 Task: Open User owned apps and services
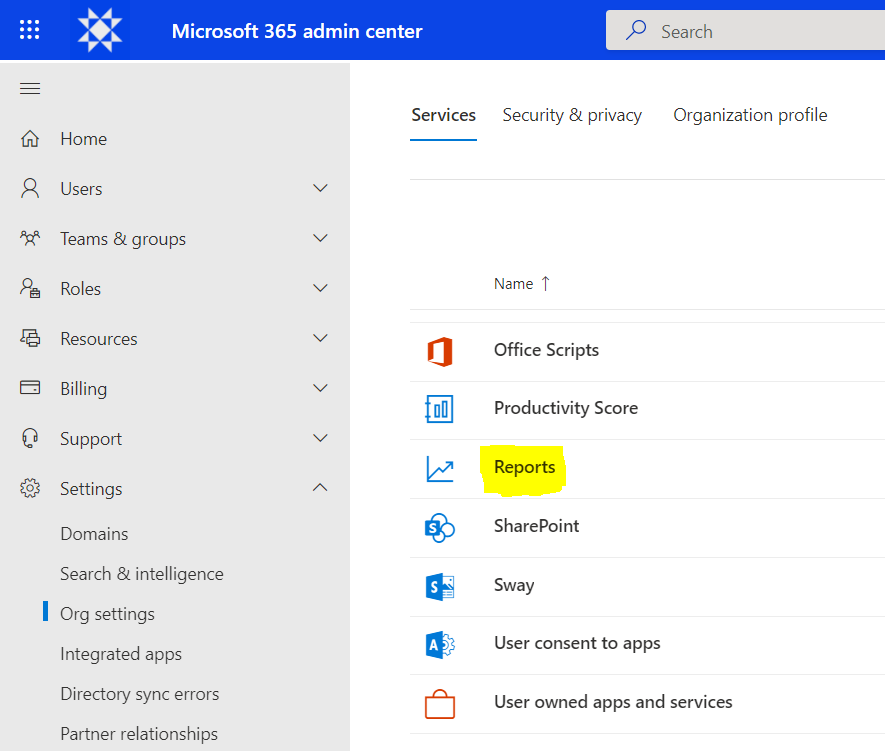613,702
